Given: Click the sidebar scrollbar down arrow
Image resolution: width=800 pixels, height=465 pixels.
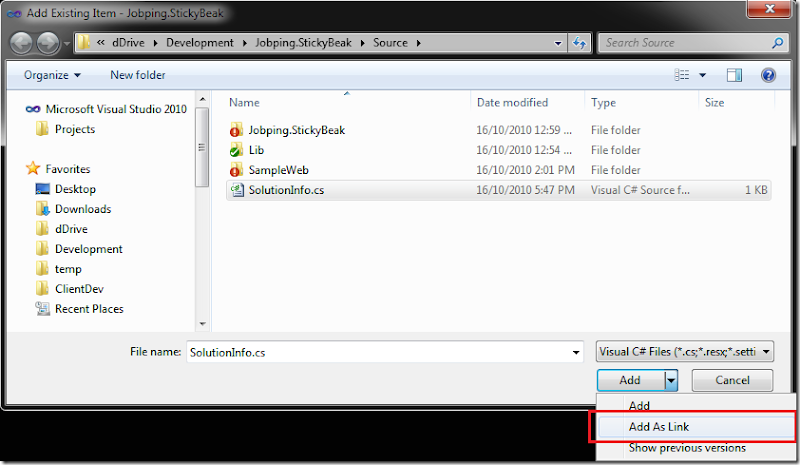Looking at the screenshot, I should [x=203, y=324].
